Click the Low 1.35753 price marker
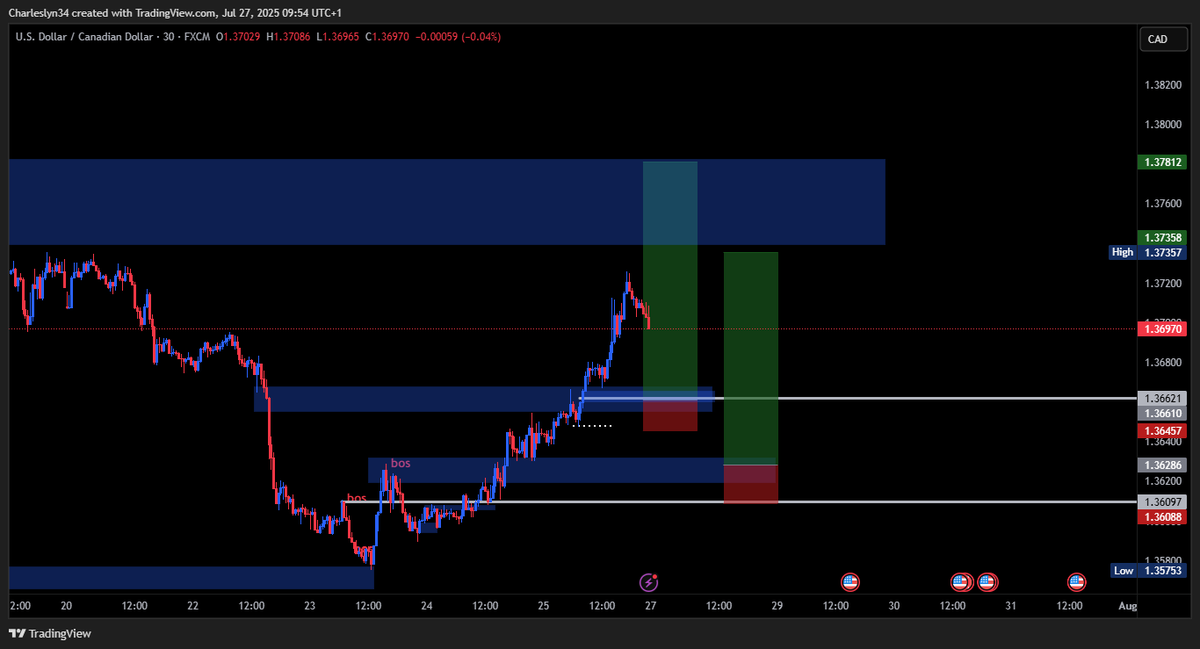The height and width of the screenshot is (649, 1200). click(x=1148, y=570)
